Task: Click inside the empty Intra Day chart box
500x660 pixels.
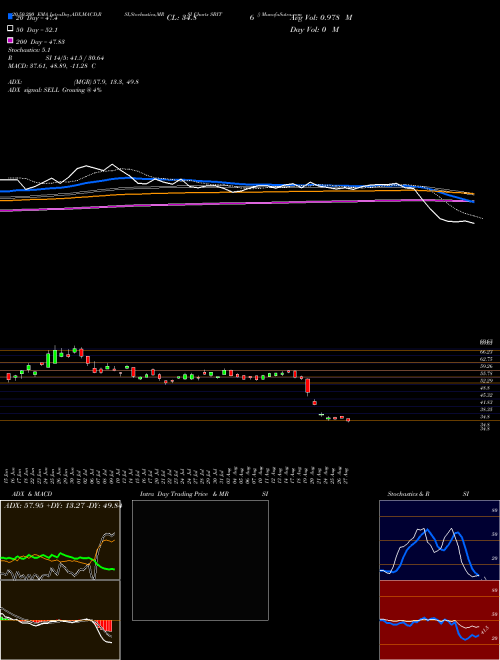Action: [x=200, y=560]
